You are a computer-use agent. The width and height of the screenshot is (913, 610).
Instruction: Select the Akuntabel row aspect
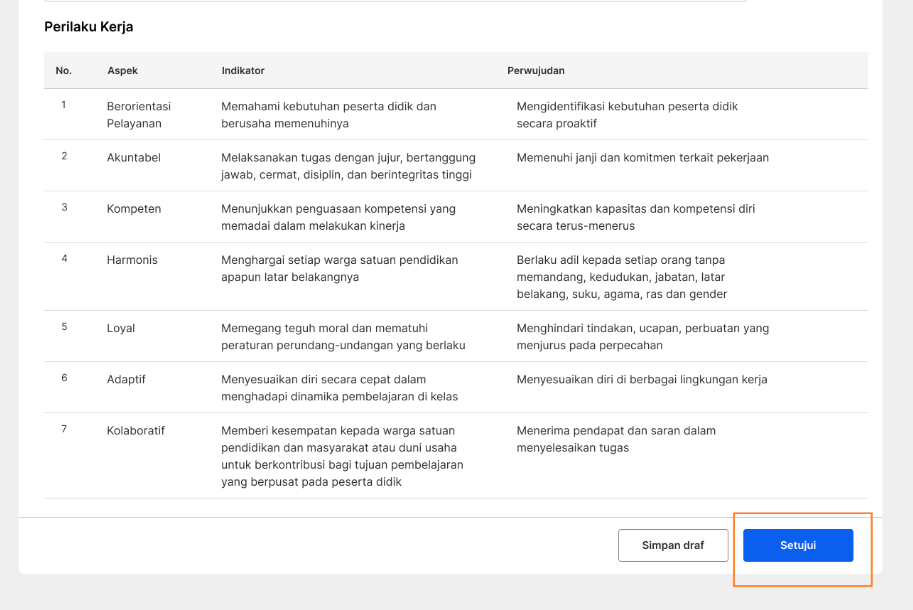(133, 158)
